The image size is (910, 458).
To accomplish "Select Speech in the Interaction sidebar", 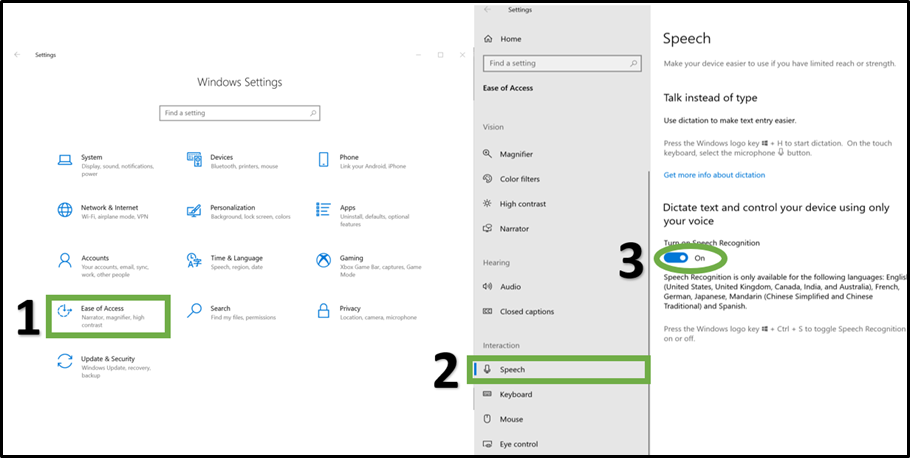I will tap(512, 369).
